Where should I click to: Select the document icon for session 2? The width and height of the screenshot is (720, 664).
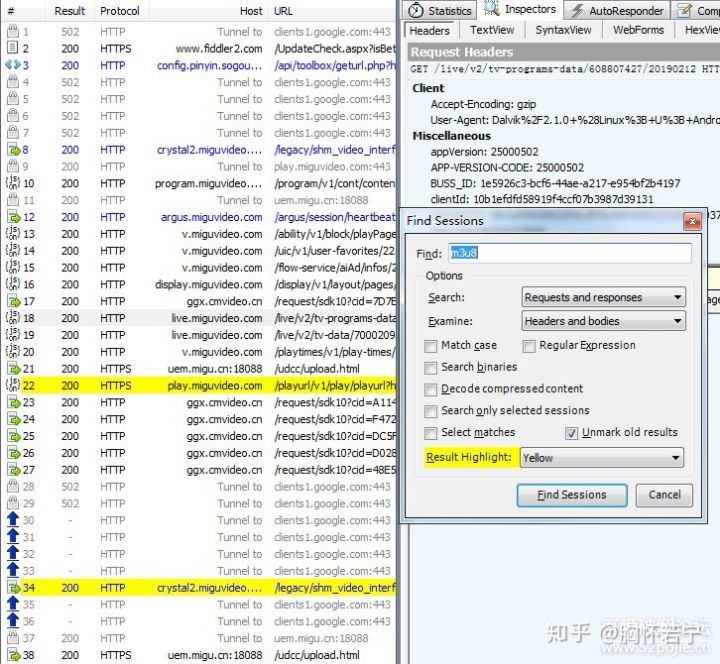pos(12,49)
